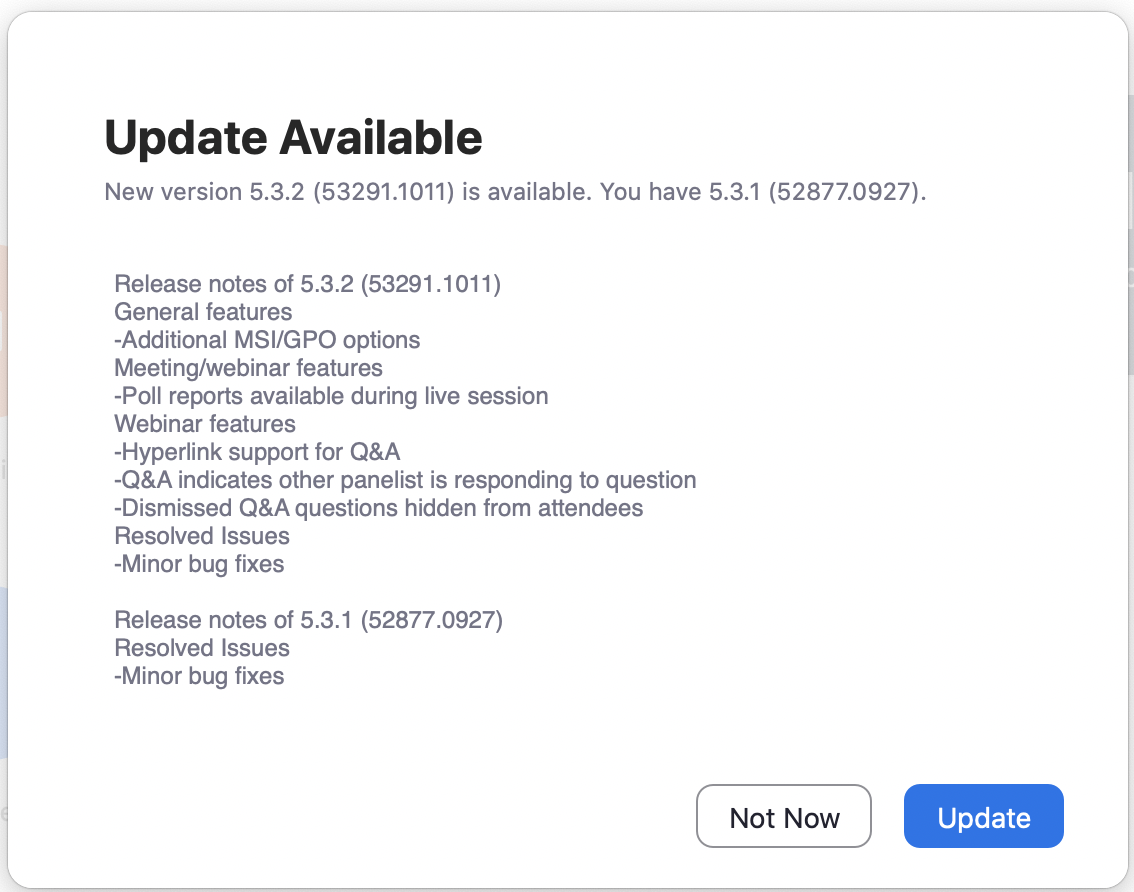Image resolution: width=1134 pixels, height=892 pixels.
Task: Click the Poll reports available line
Action: (x=331, y=396)
